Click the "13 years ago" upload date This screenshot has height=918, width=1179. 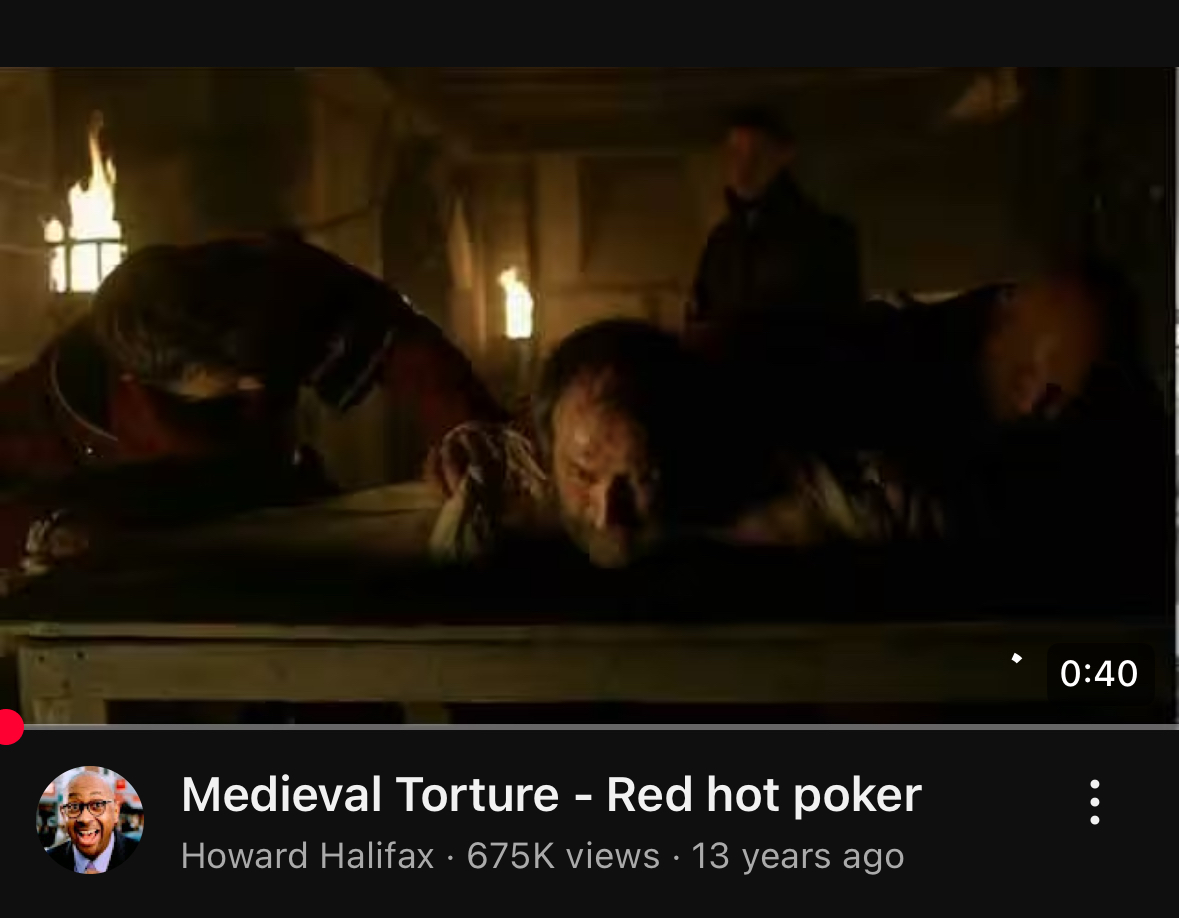797,856
